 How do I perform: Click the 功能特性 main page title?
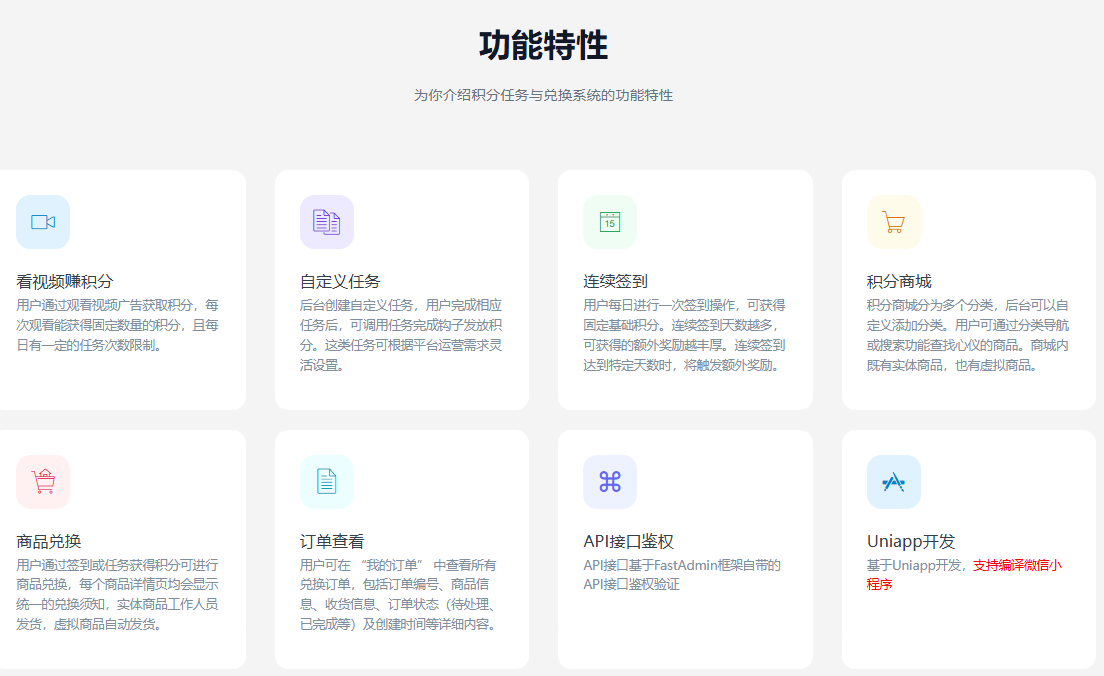click(543, 46)
